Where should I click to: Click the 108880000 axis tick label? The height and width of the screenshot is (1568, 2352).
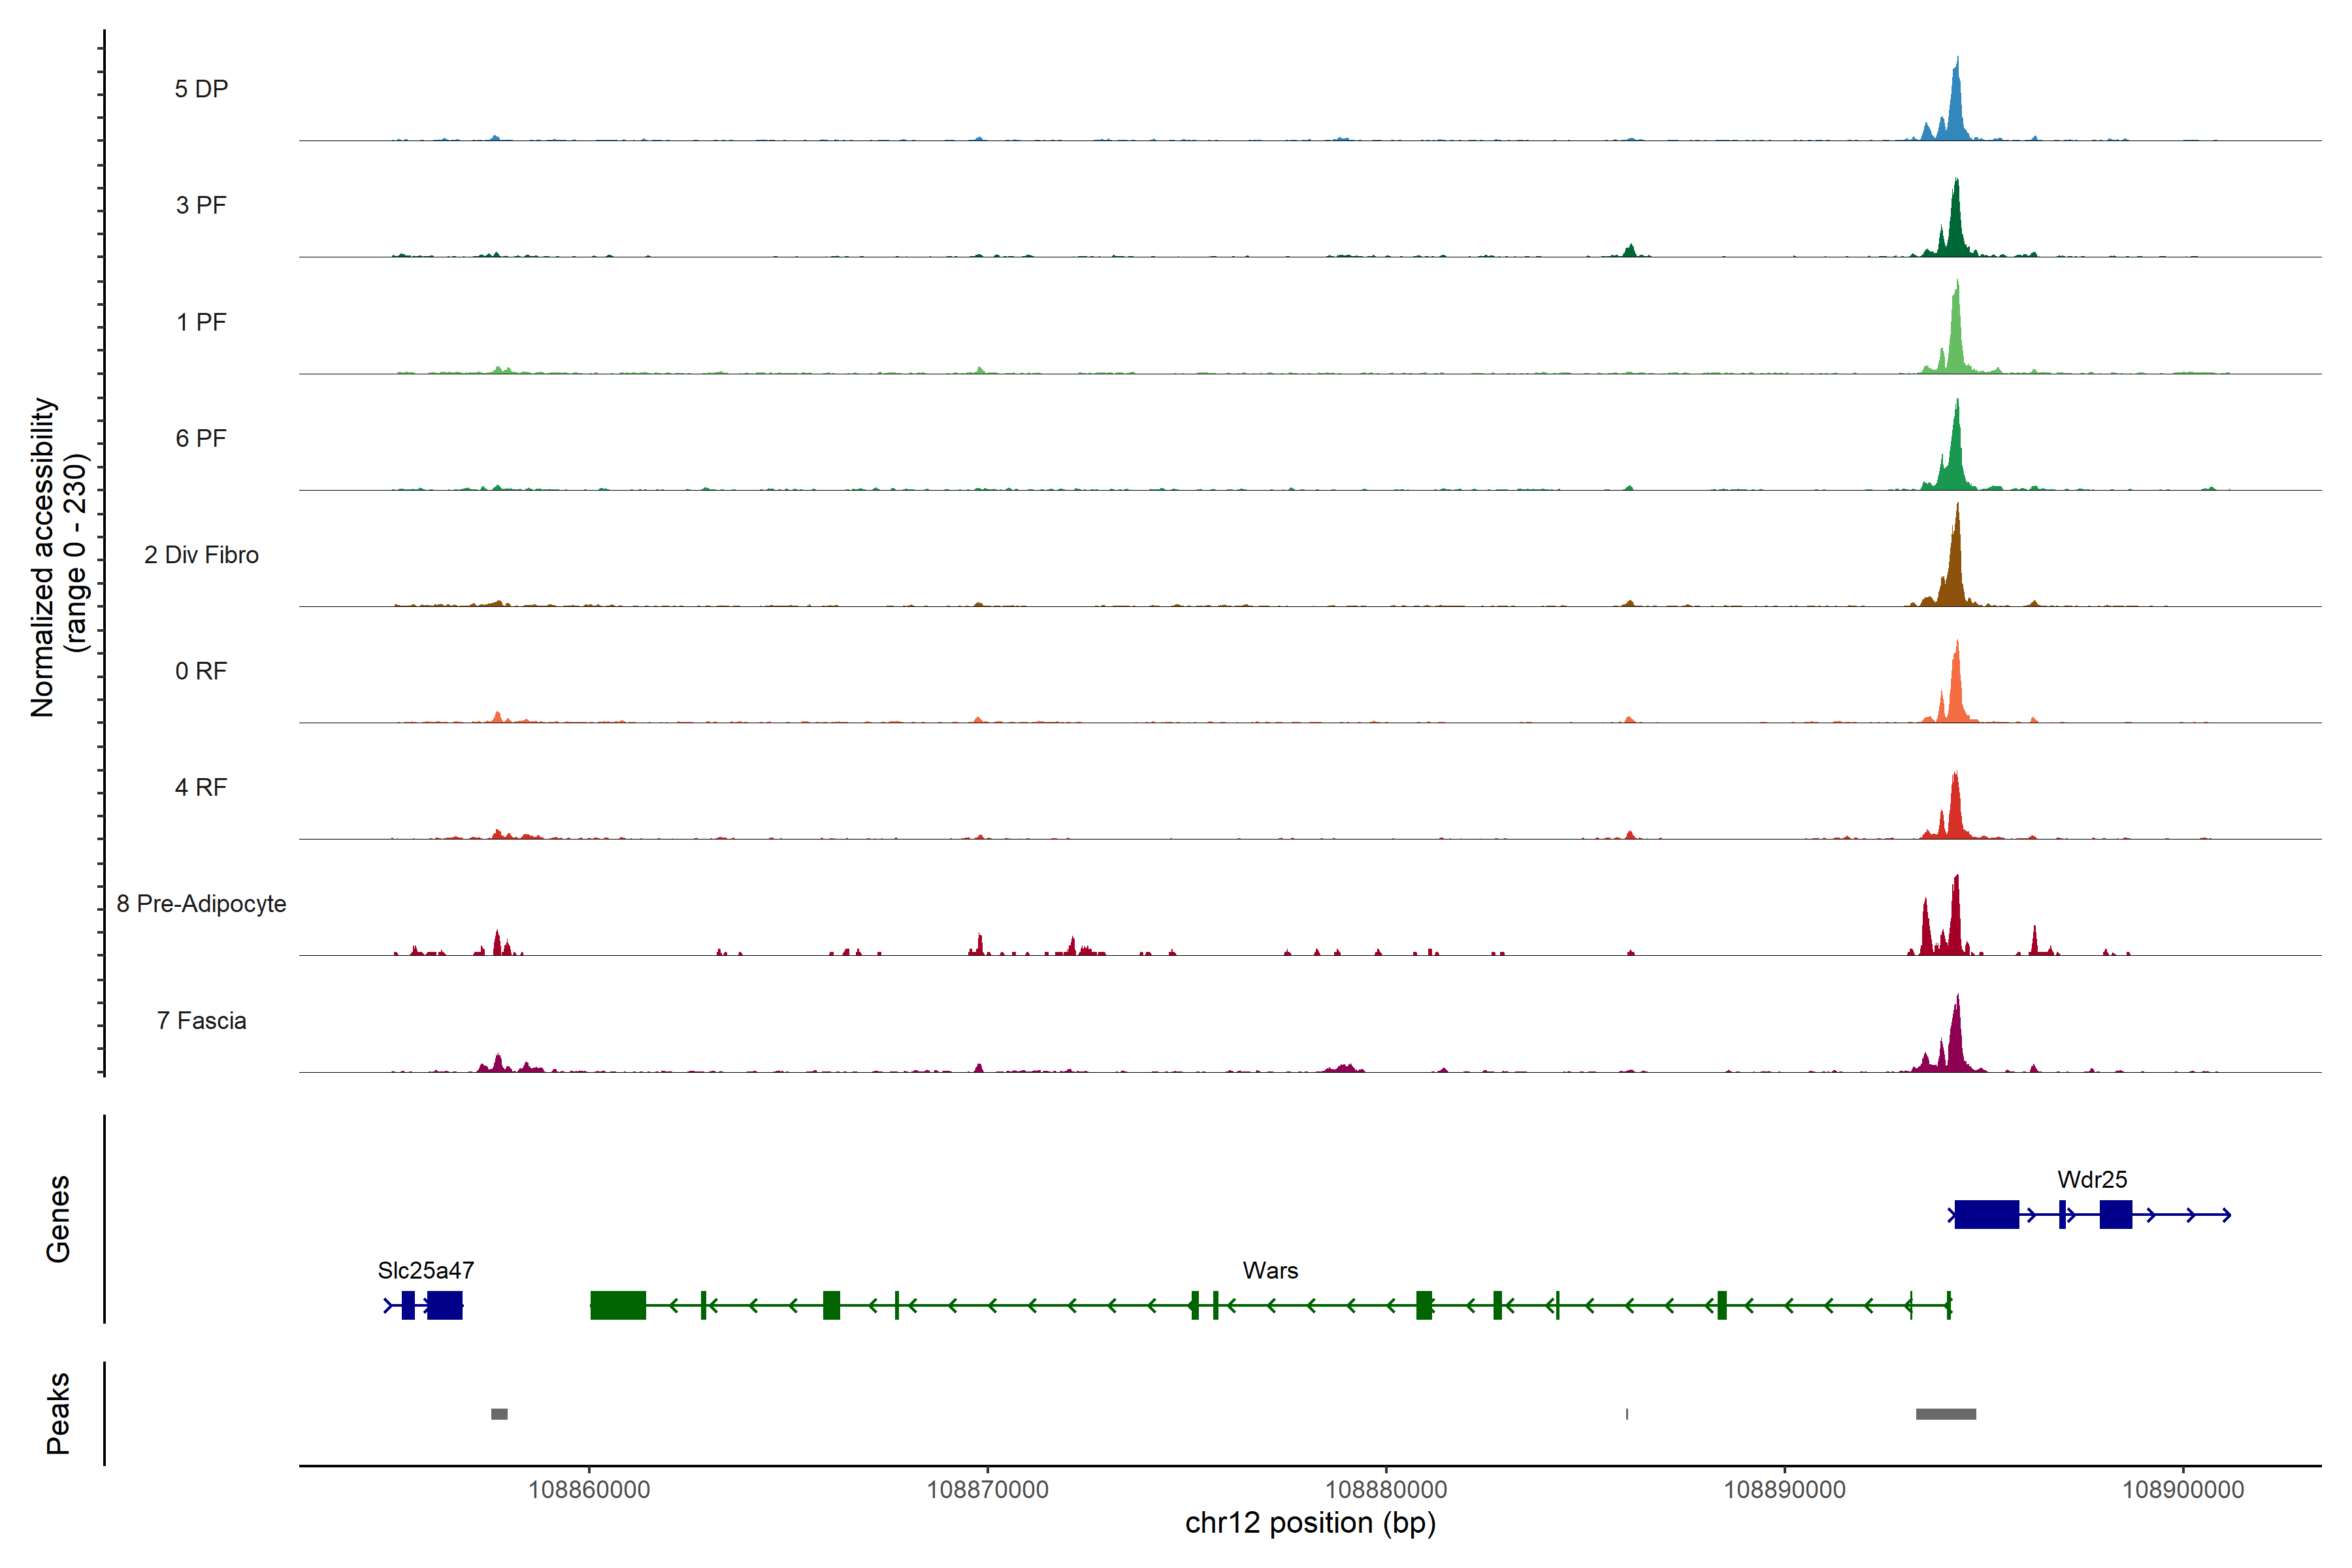click(x=1386, y=1489)
